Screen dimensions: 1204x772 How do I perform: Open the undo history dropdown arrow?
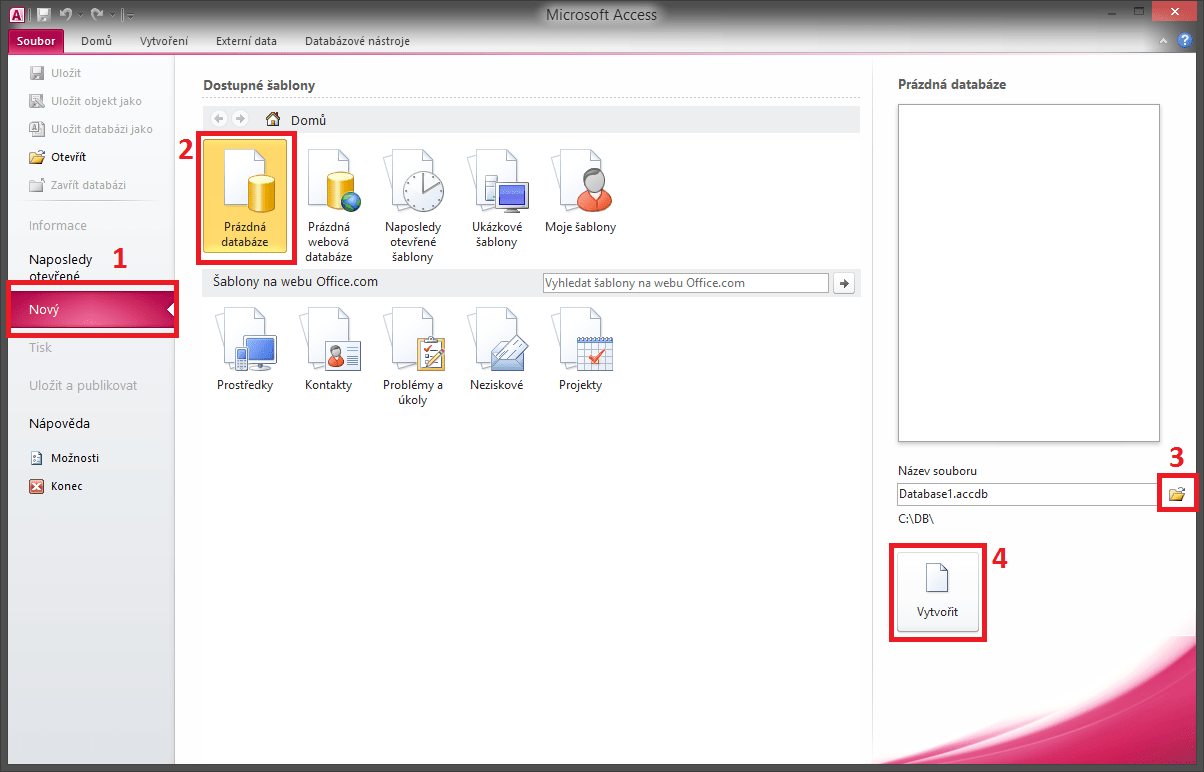click(x=83, y=16)
